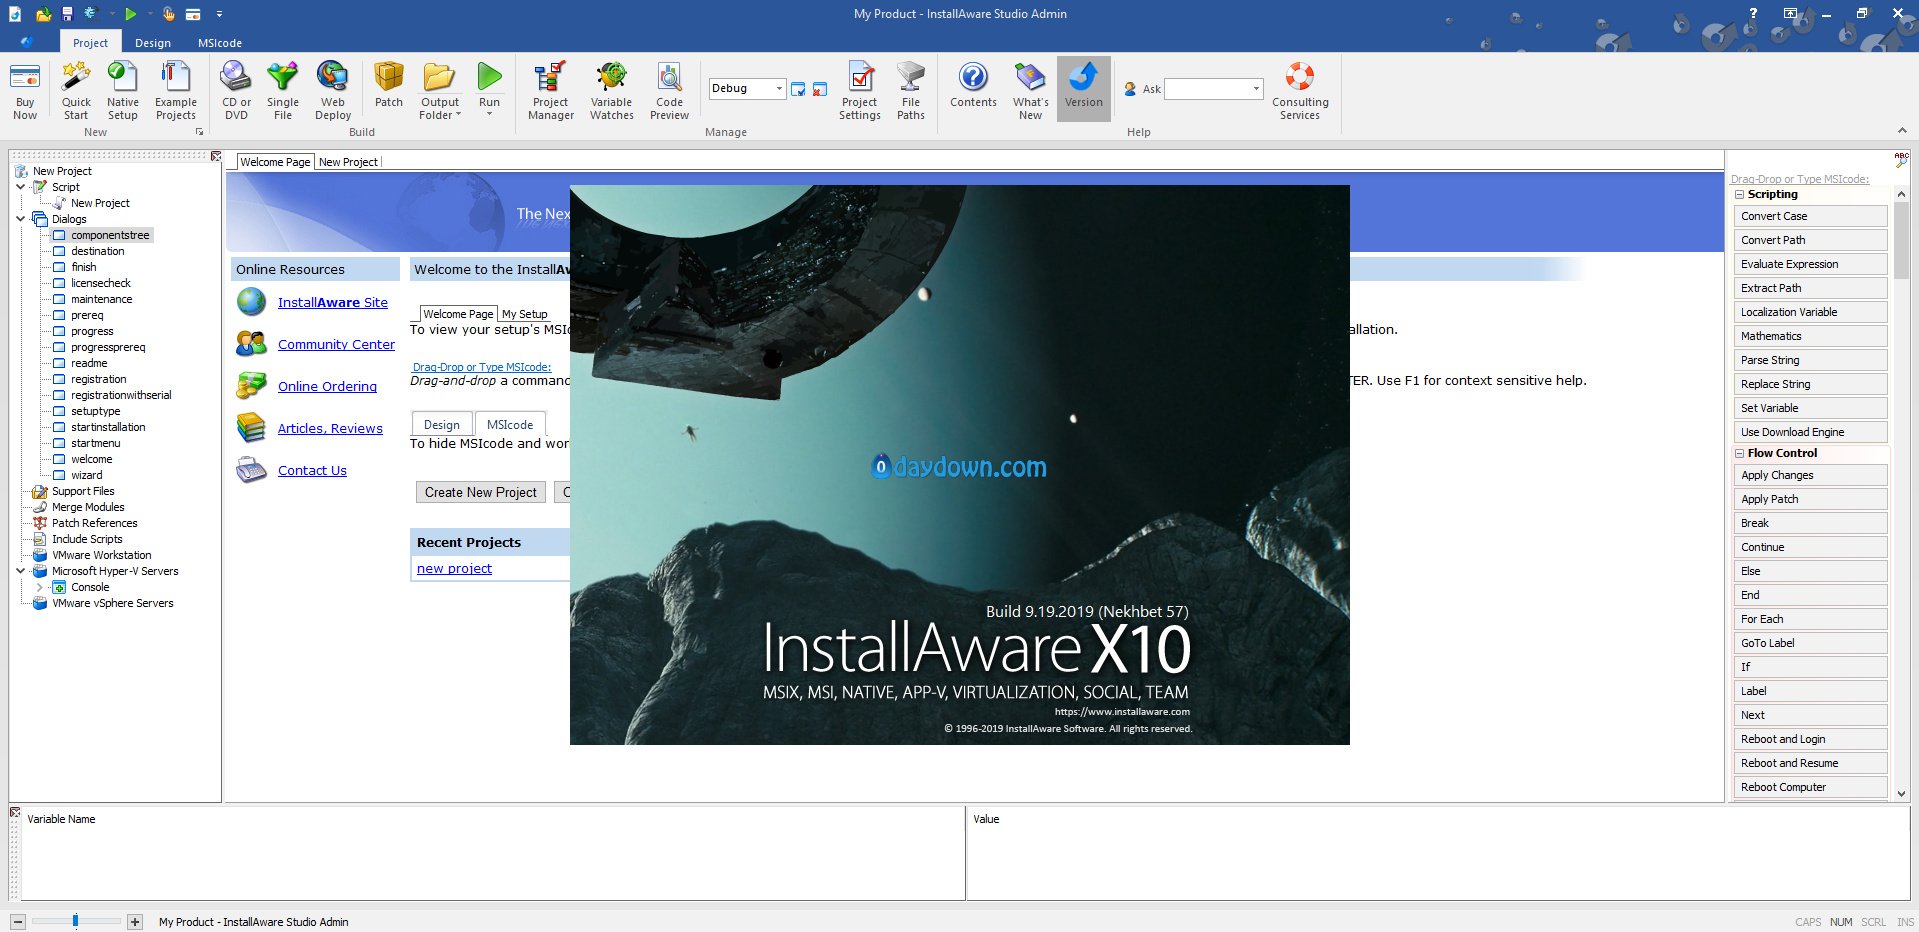Screen dimensions: 1919x932
Task: Click the zoom out minus button
Action: pos(18,922)
